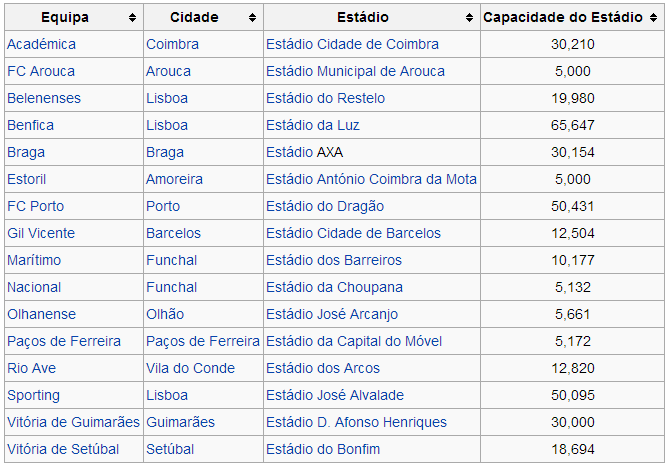Click the Estádio da Luz link
Viewport: 669px width, 467px height.
pos(313,125)
